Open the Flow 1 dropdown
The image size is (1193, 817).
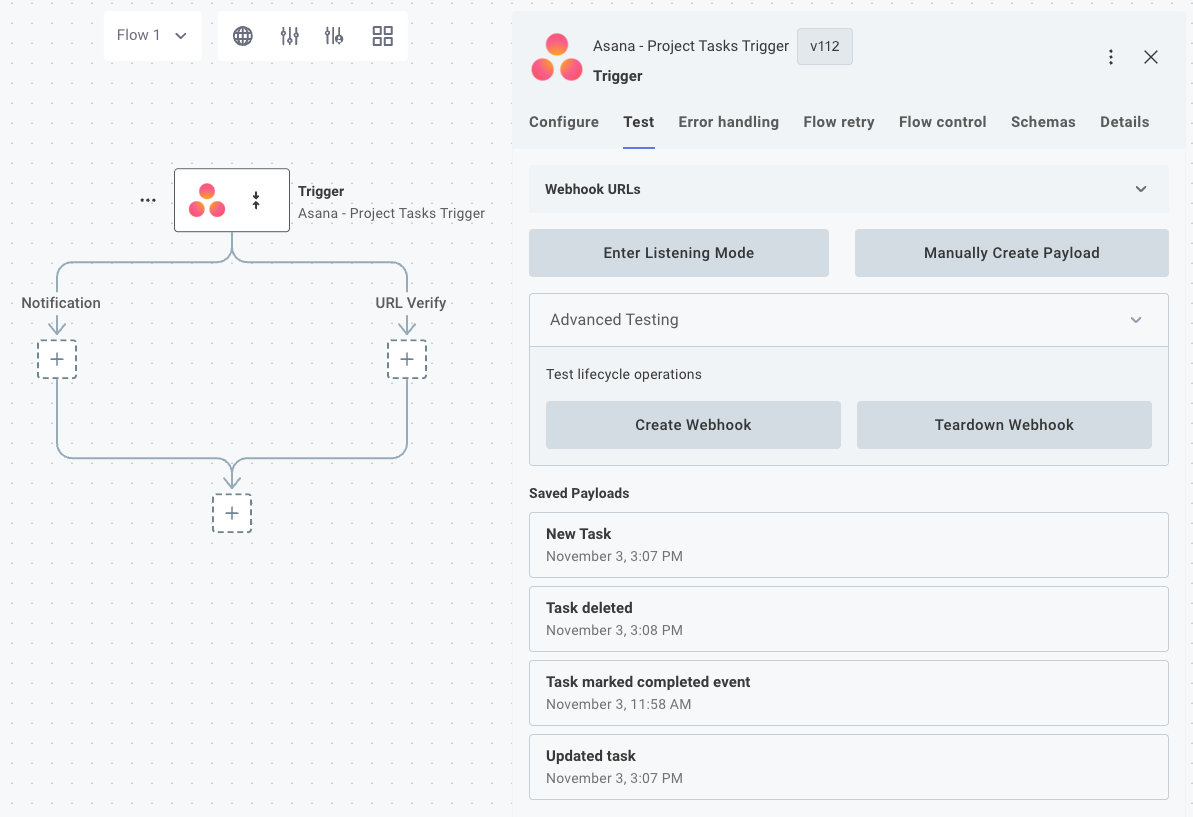point(152,35)
